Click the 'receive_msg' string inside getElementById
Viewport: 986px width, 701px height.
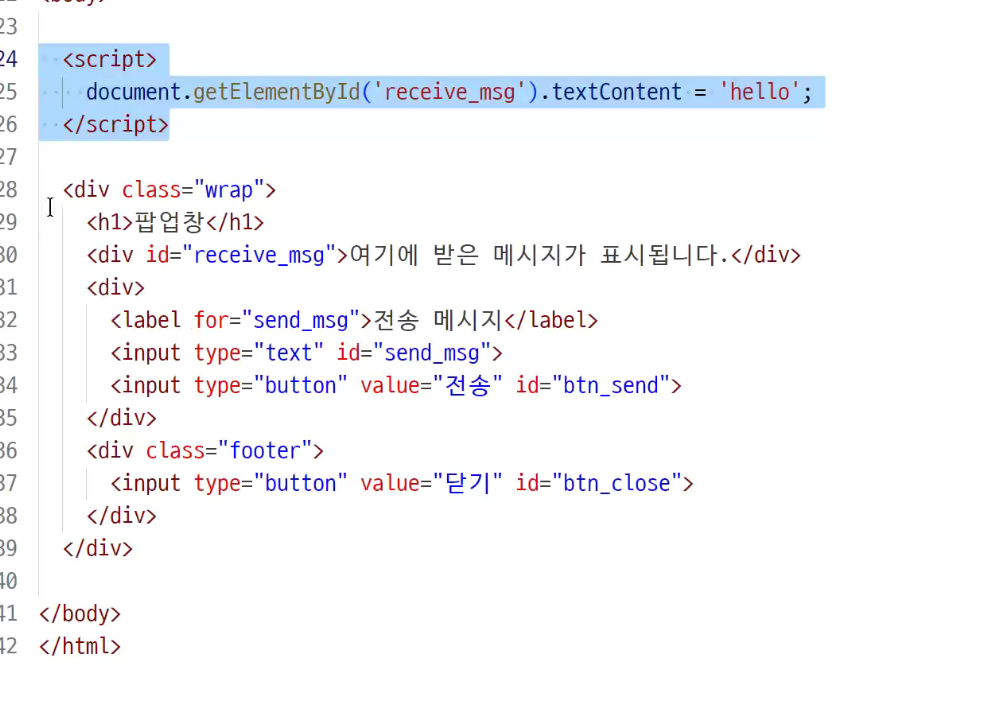click(x=450, y=92)
